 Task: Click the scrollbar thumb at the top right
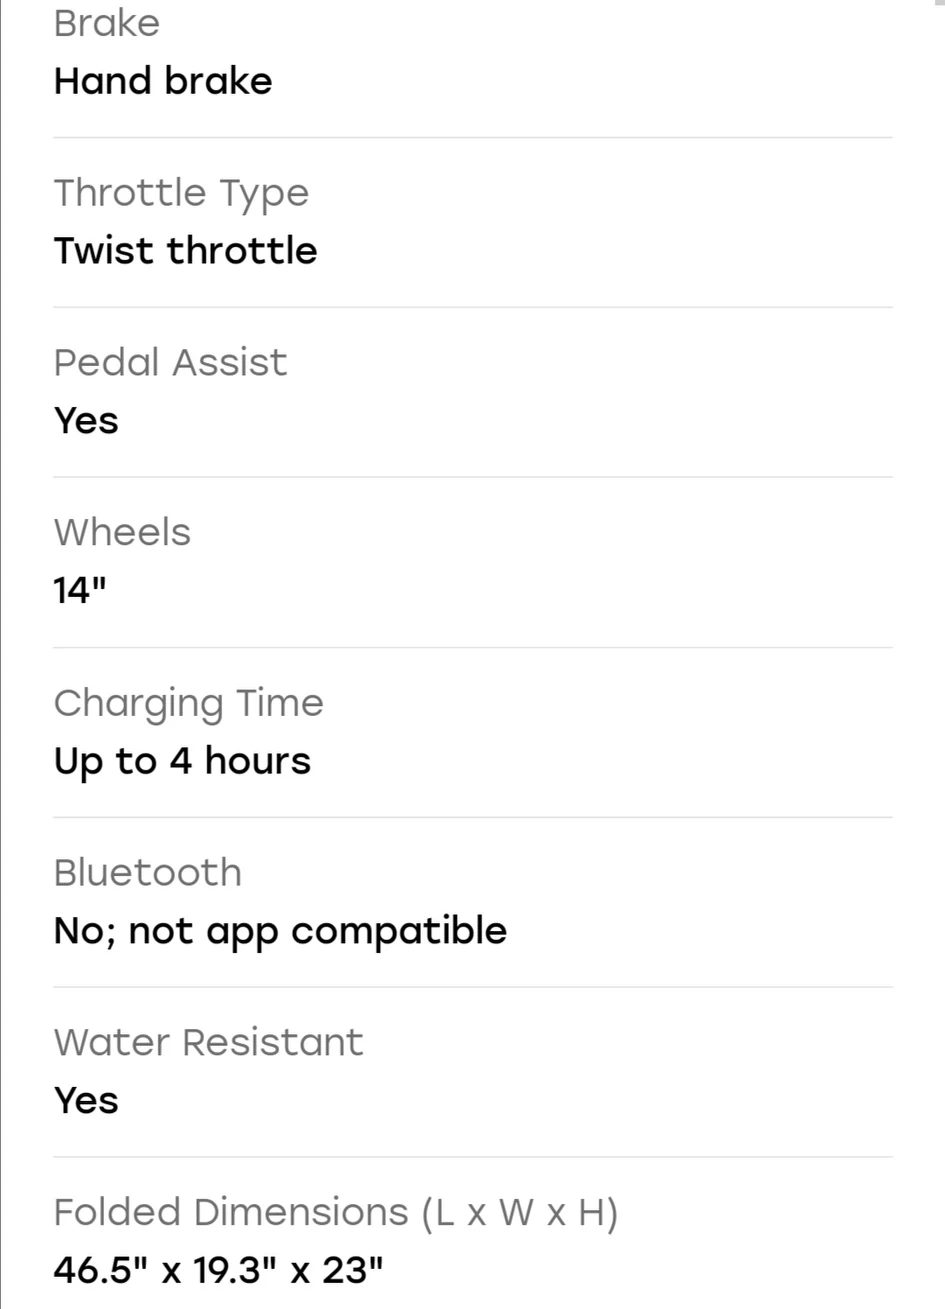click(938, 3)
